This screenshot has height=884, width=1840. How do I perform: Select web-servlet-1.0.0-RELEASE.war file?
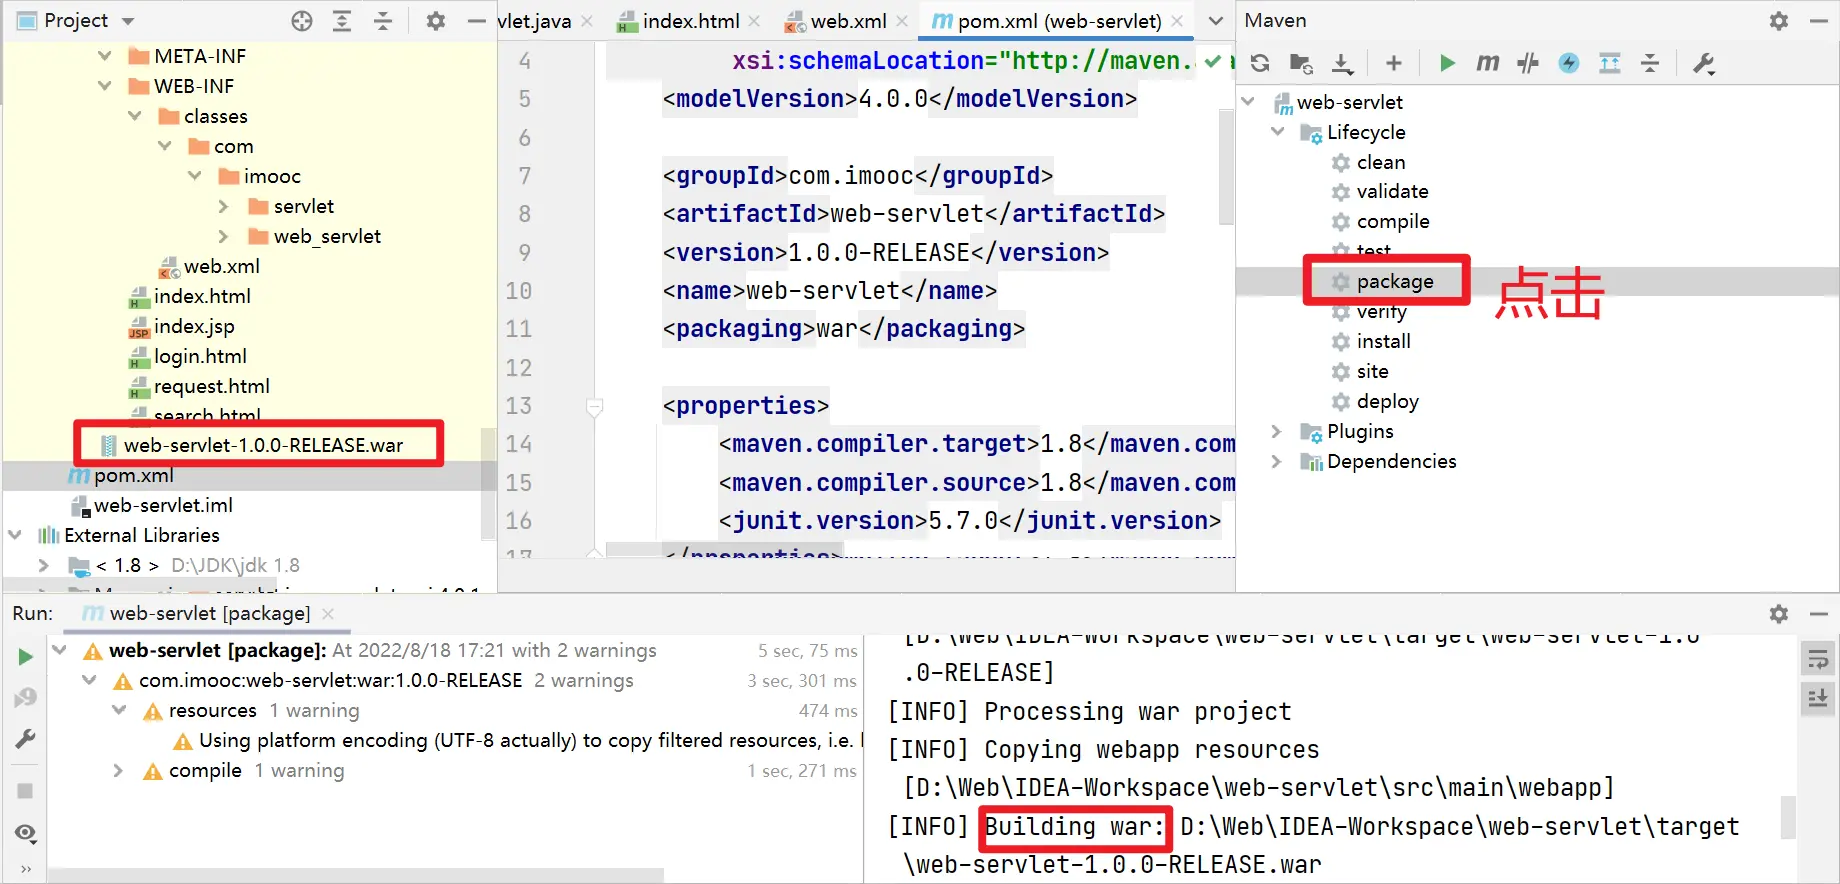(262, 445)
